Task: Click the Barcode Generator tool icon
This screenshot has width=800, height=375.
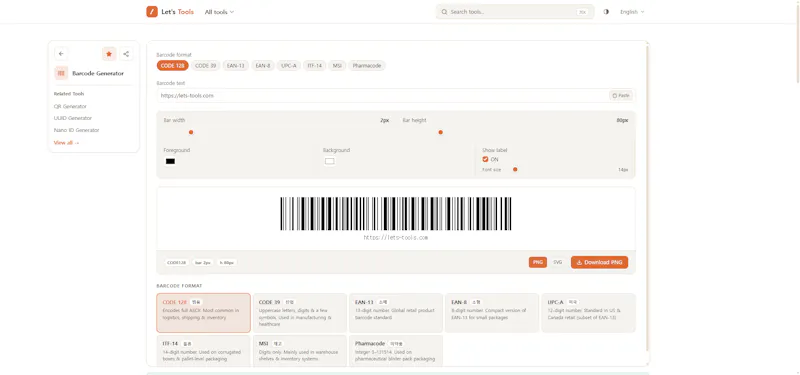Action: point(61,73)
